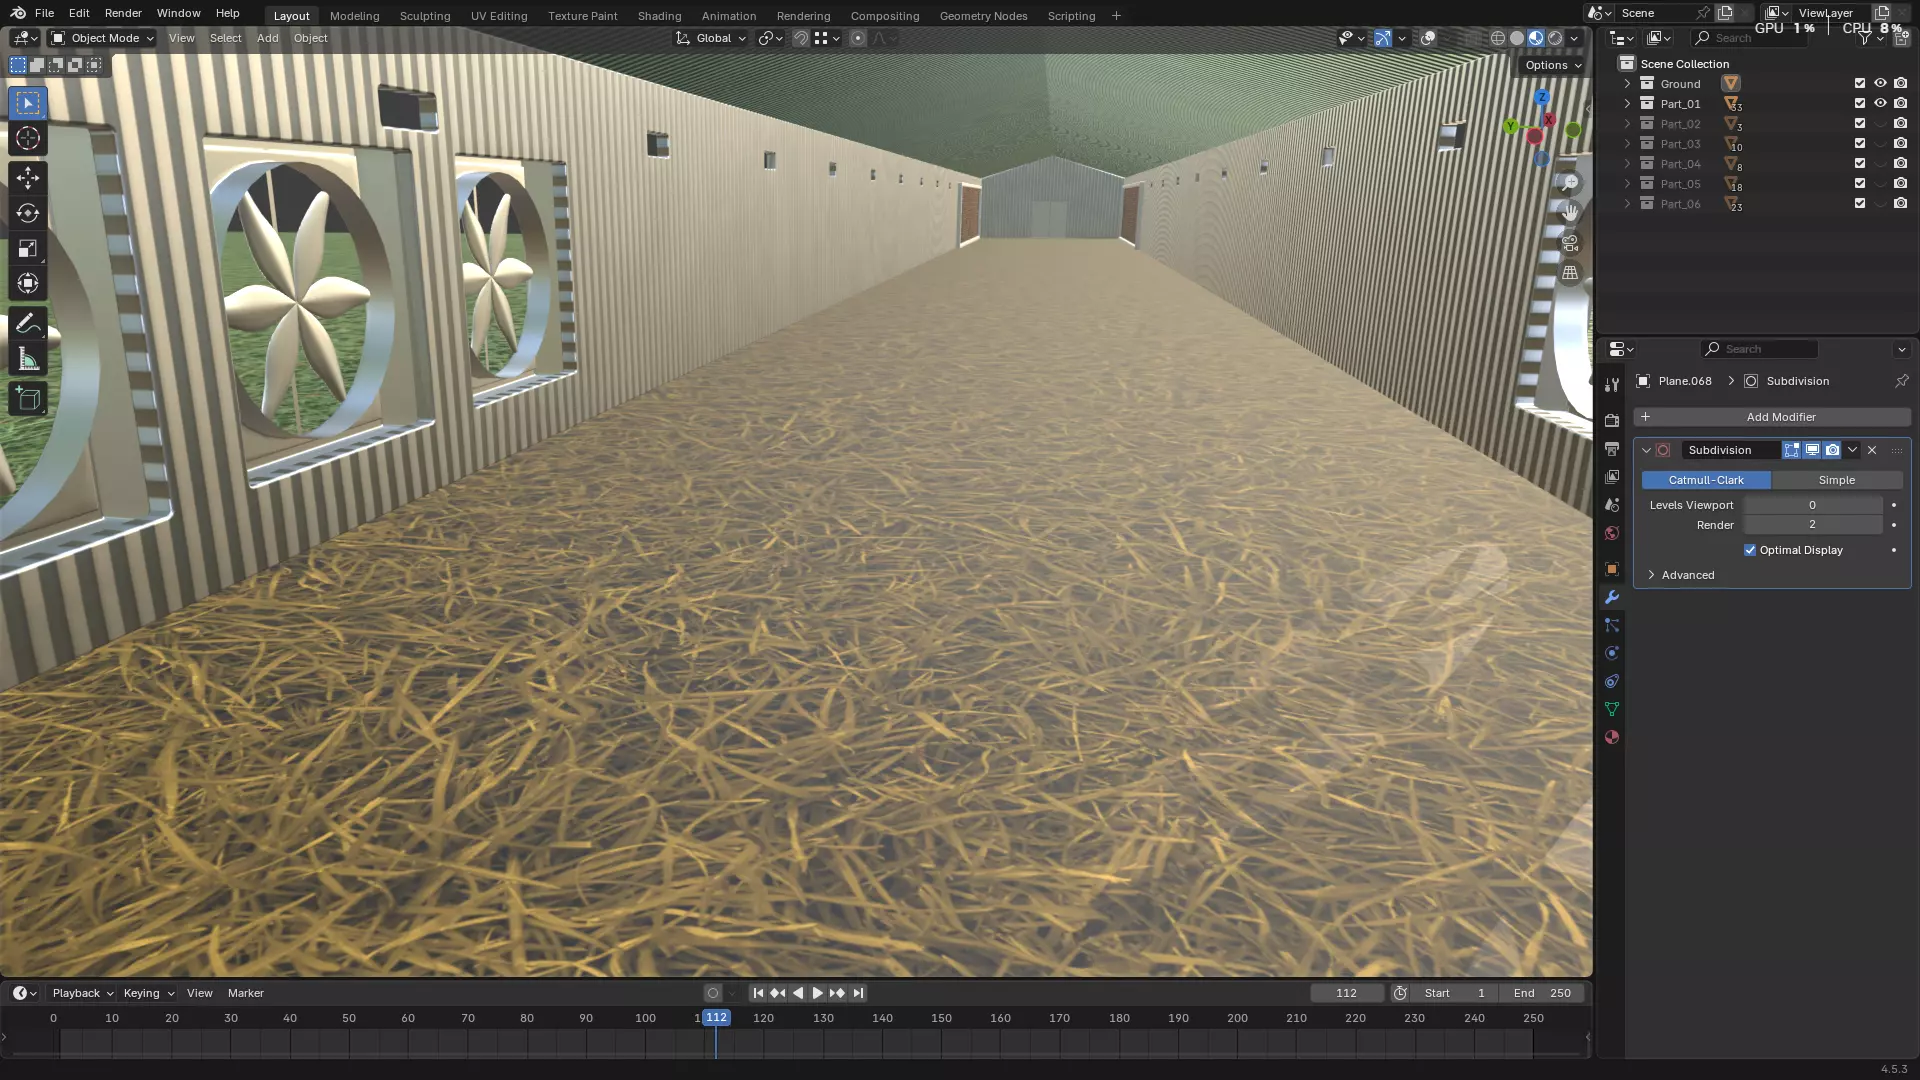Image resolution: width=1920 pixels, height=1080 pixels.
Task: Jump to the timeline end frame
Action: tap(858, 993)
